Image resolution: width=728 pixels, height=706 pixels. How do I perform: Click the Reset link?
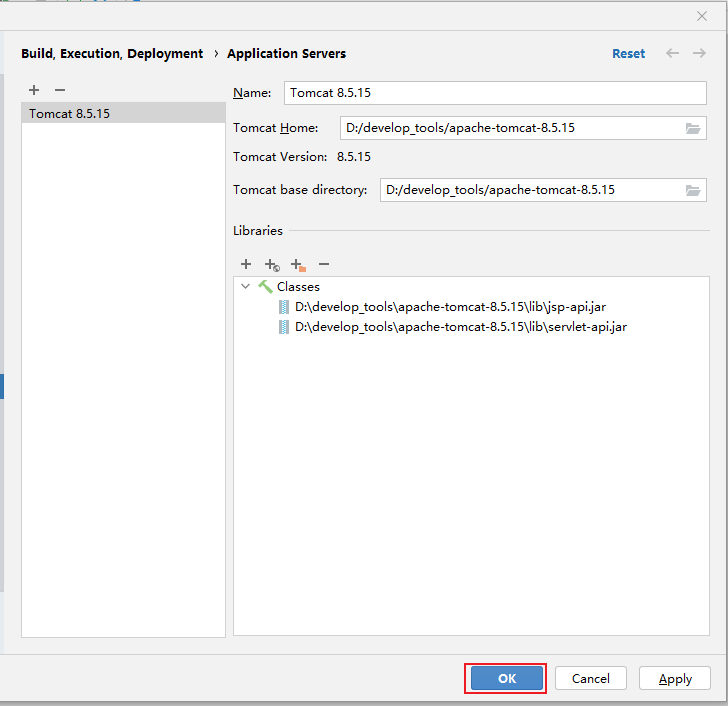tap(628, 54)
